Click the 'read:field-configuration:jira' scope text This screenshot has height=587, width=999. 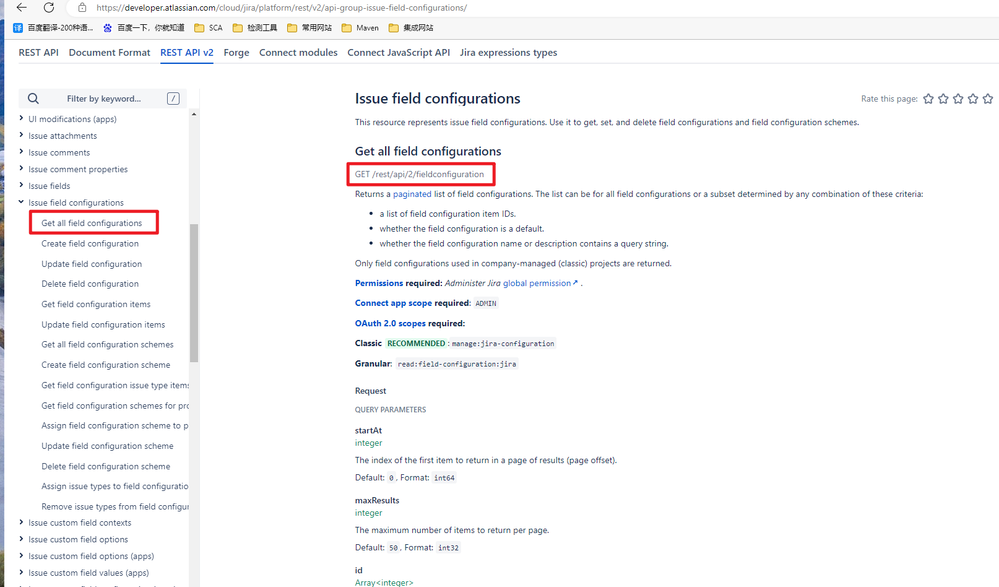tap(457, 364)
